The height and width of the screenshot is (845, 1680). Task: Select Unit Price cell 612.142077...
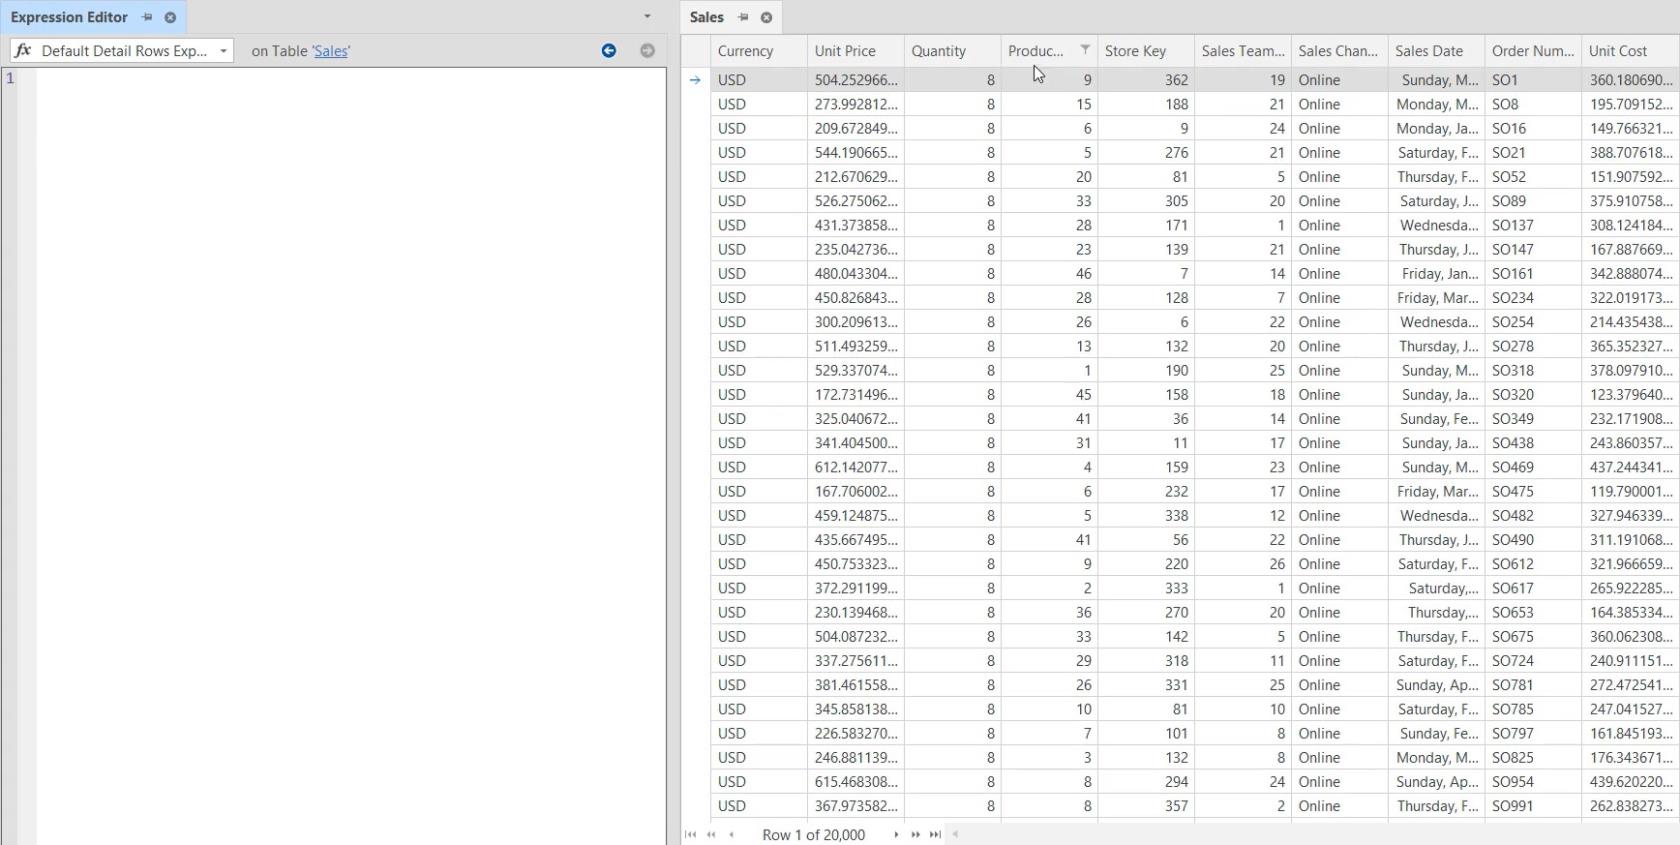(856, 467)
